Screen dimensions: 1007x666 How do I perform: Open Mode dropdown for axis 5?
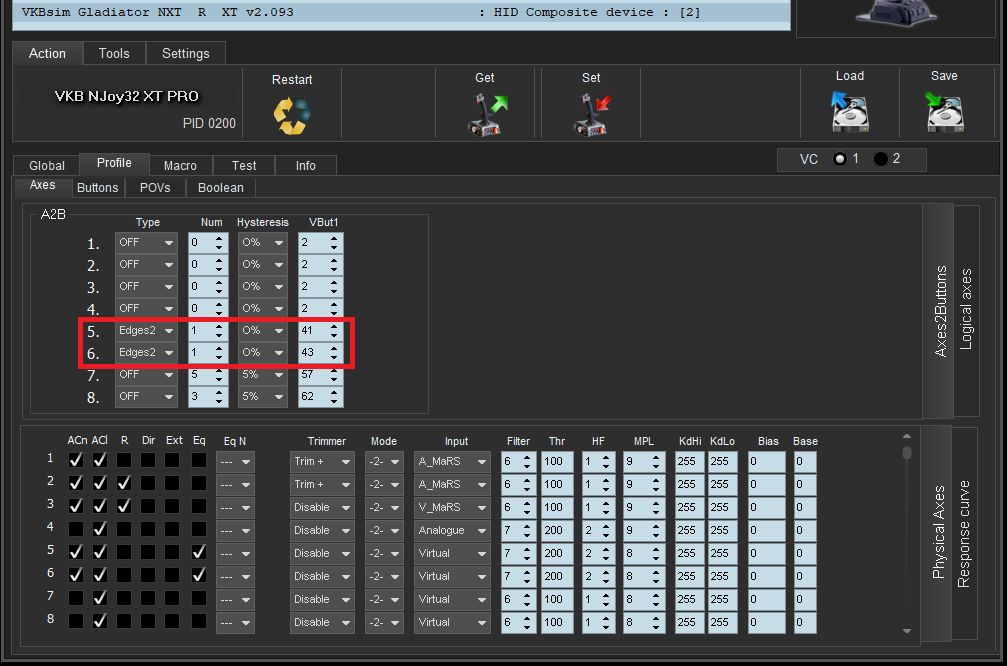(384, 554)
